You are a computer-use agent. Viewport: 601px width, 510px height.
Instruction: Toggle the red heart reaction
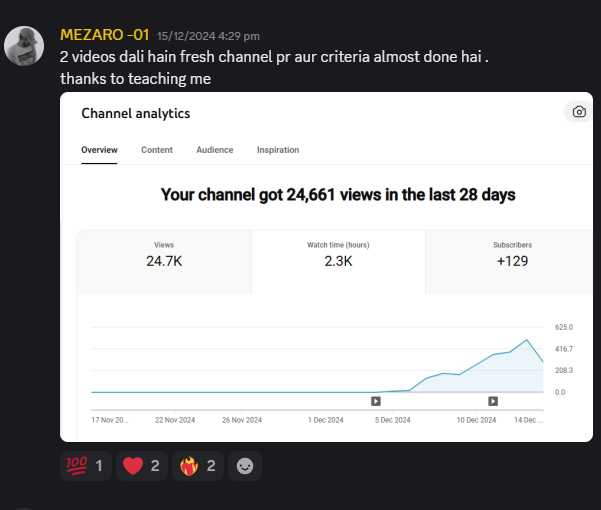click(x=142, y=466)
